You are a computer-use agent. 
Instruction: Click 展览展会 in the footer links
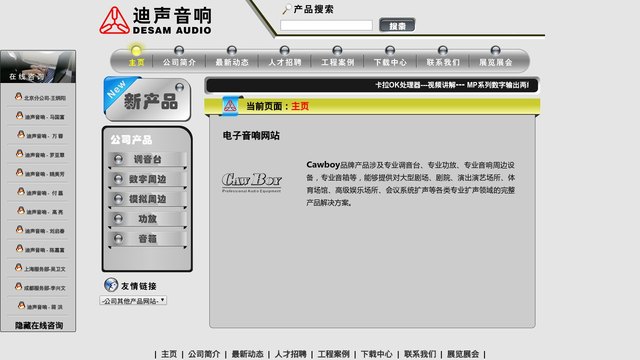[463, 354]
